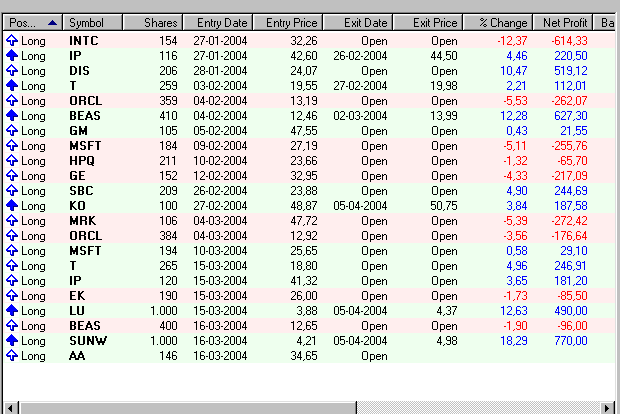Image resolution: width=620 pixels, height=414 pixels.
Task: Click the arrow icon in the HPQ row
Action: 12,161
